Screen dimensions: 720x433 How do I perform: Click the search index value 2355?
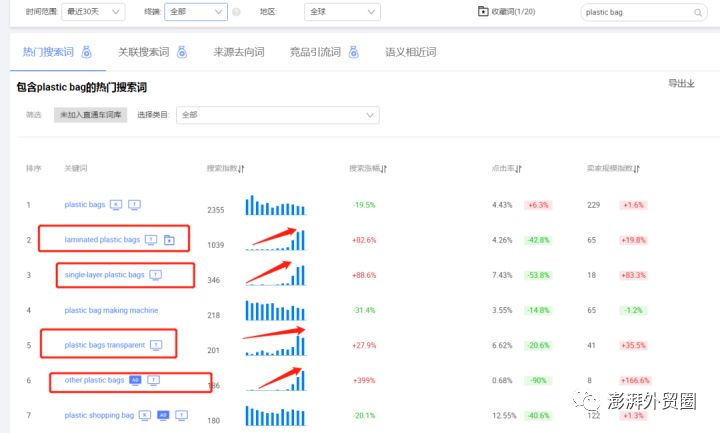[x=216, y=210]
